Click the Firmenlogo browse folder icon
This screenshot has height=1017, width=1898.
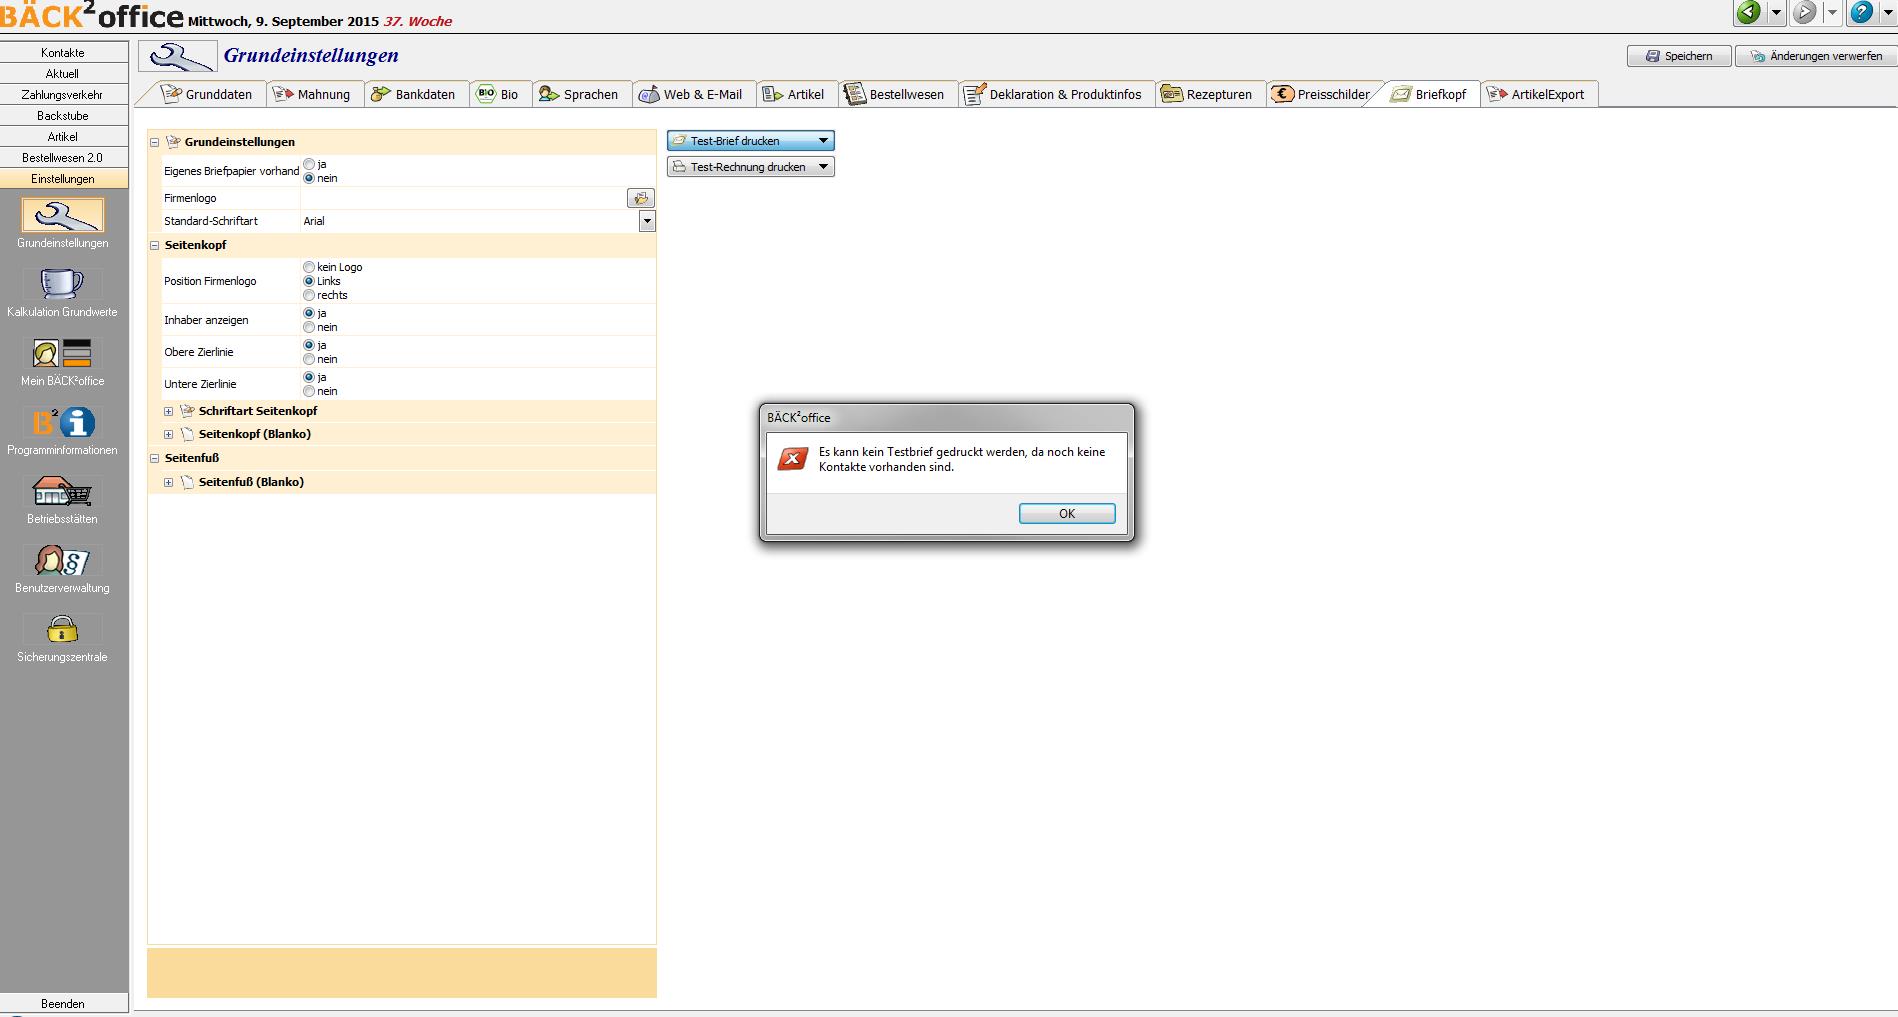[x=640, y=198]
